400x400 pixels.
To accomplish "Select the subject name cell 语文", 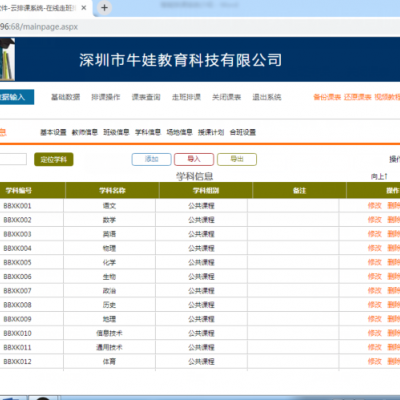I will [109, 206].
